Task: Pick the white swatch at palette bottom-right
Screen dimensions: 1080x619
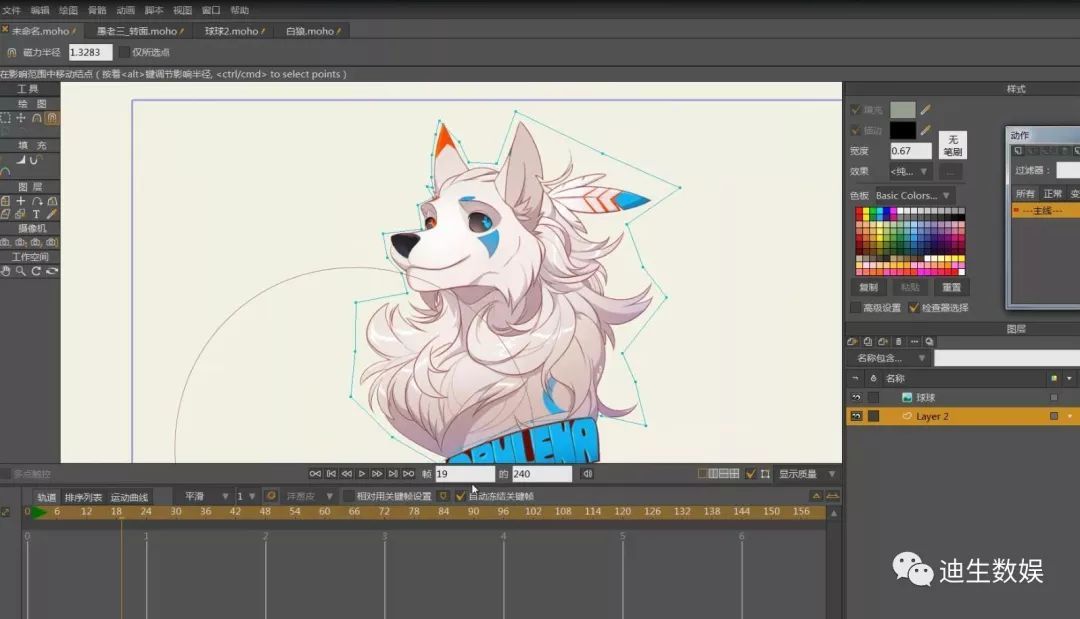Action: (x=961, y=271)
